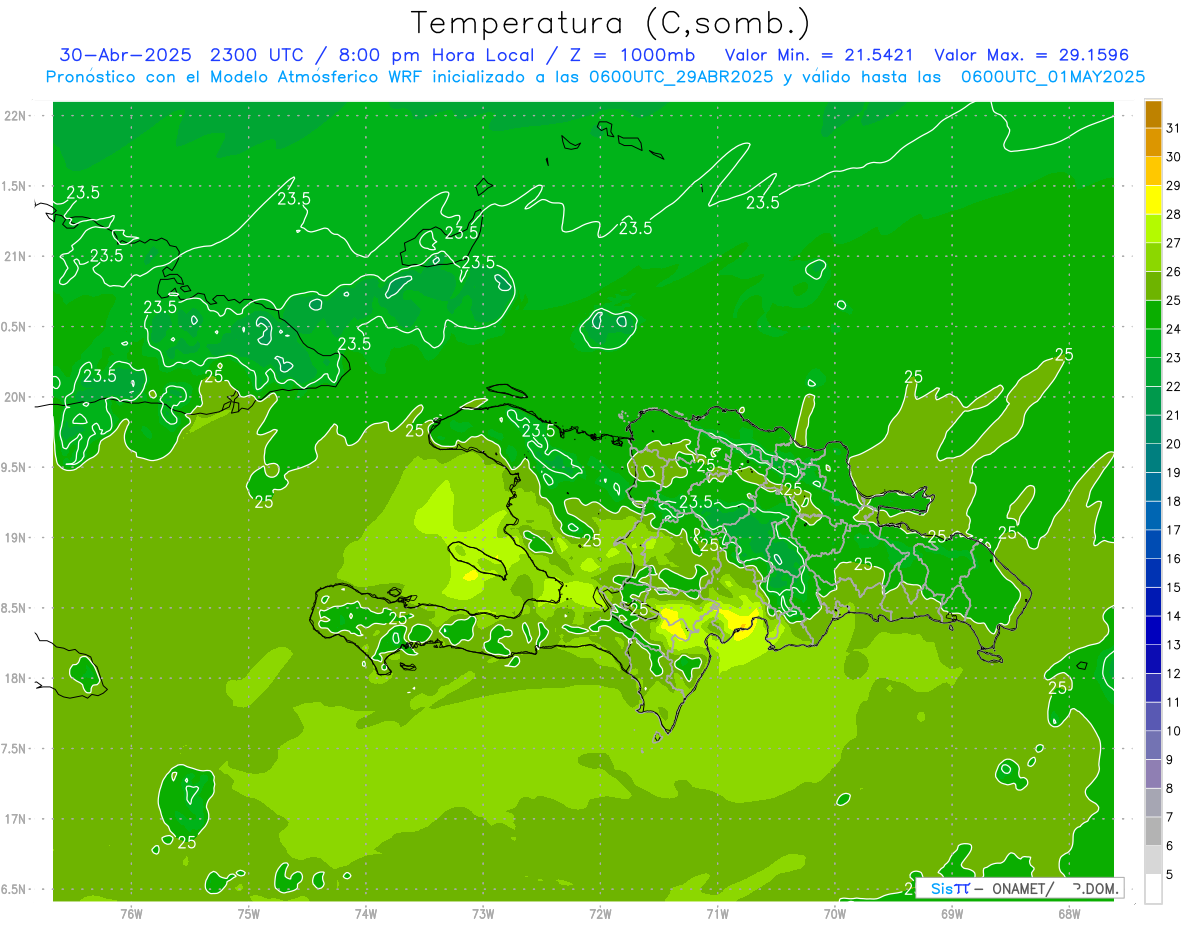Pick the orange legend swatch above 31
This screenshot has width=1200, height=927.
coord(1153,114)
